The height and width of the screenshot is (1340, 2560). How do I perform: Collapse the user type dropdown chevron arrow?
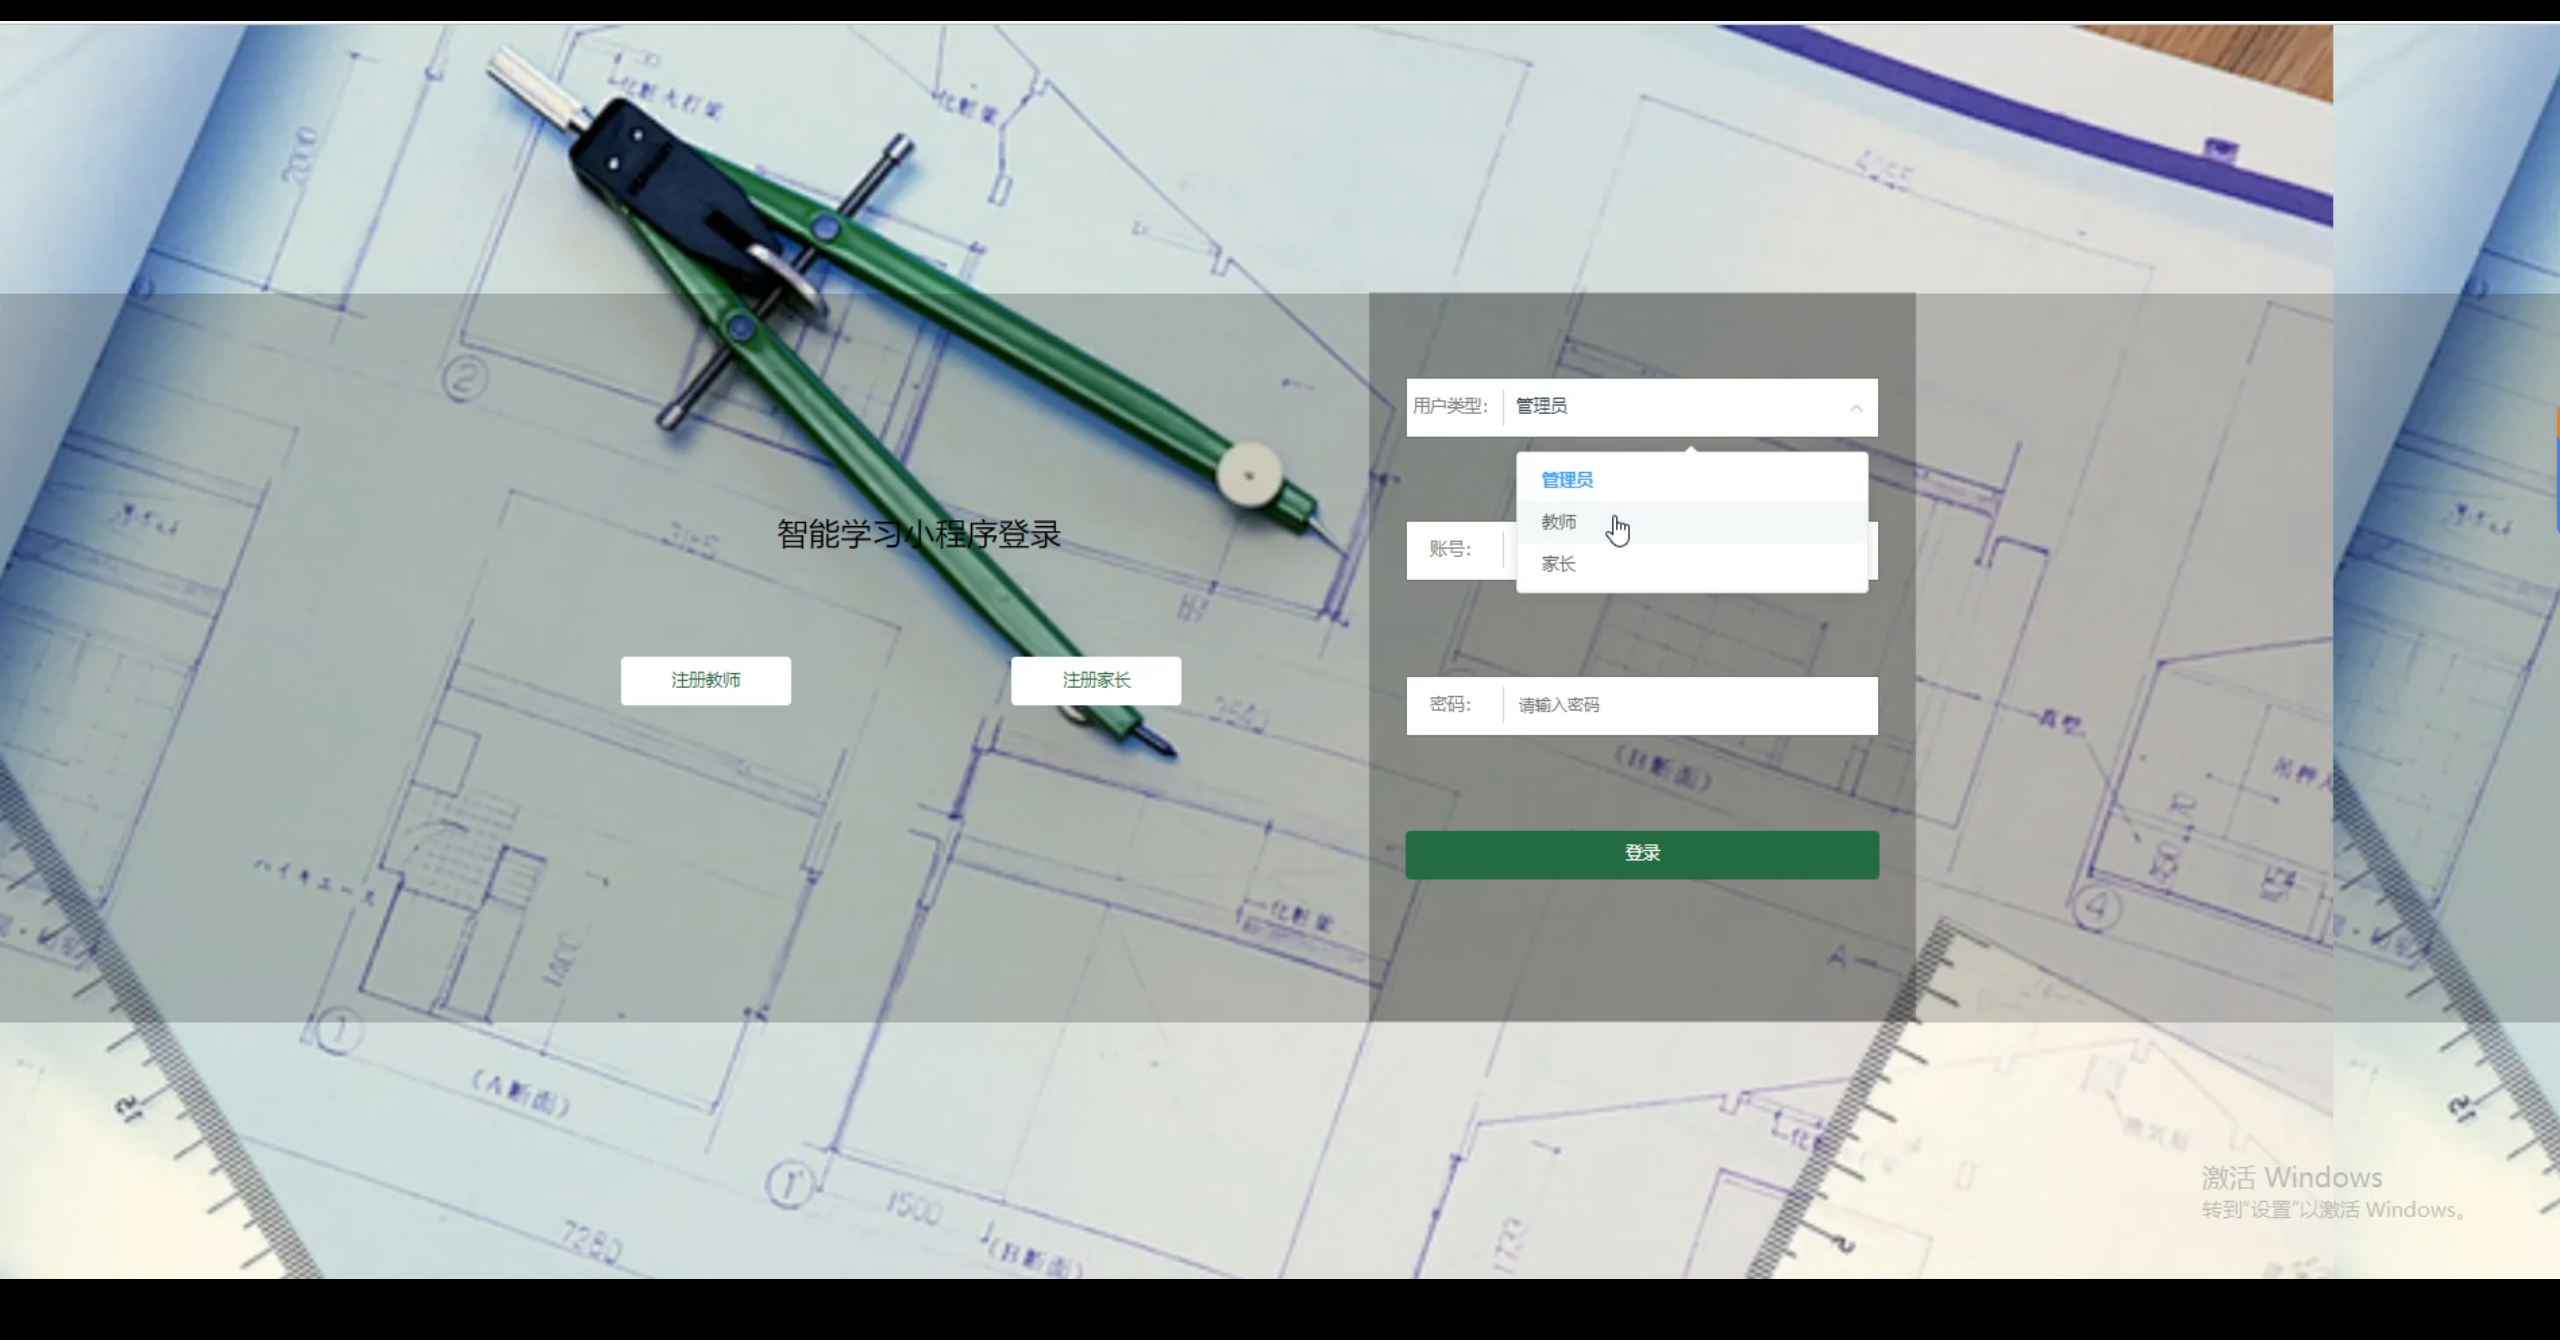pyautogui.click(x=1856, y=408)
